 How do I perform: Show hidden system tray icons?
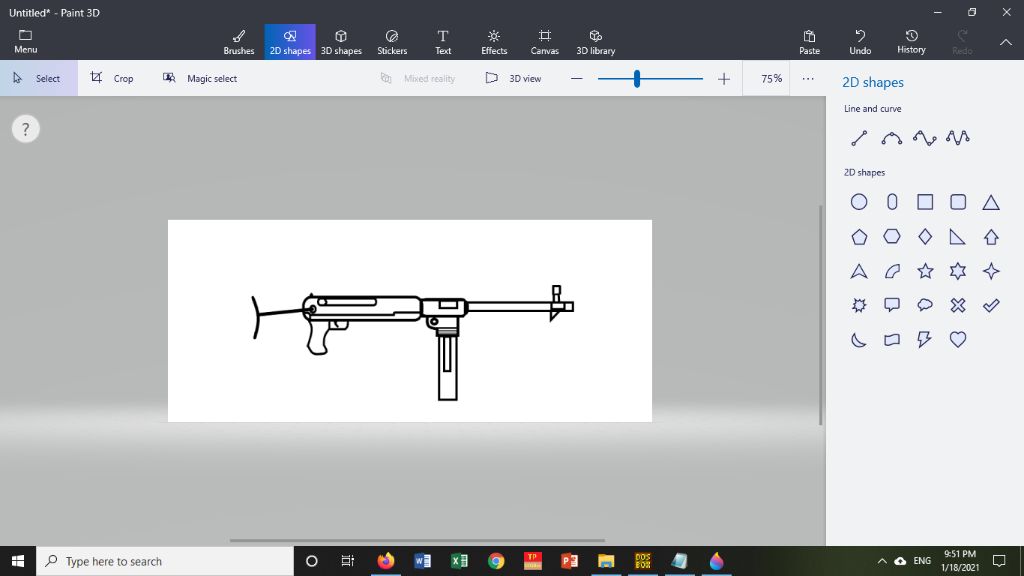pos(882,561)
